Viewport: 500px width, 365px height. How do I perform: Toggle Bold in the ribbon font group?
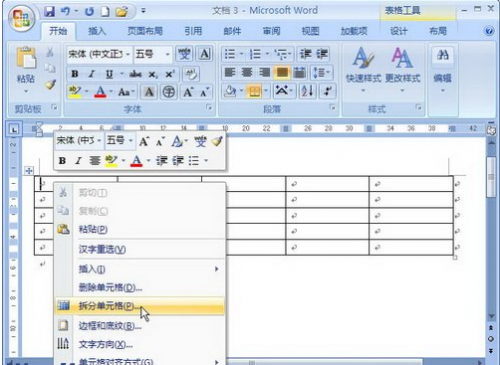75,74
